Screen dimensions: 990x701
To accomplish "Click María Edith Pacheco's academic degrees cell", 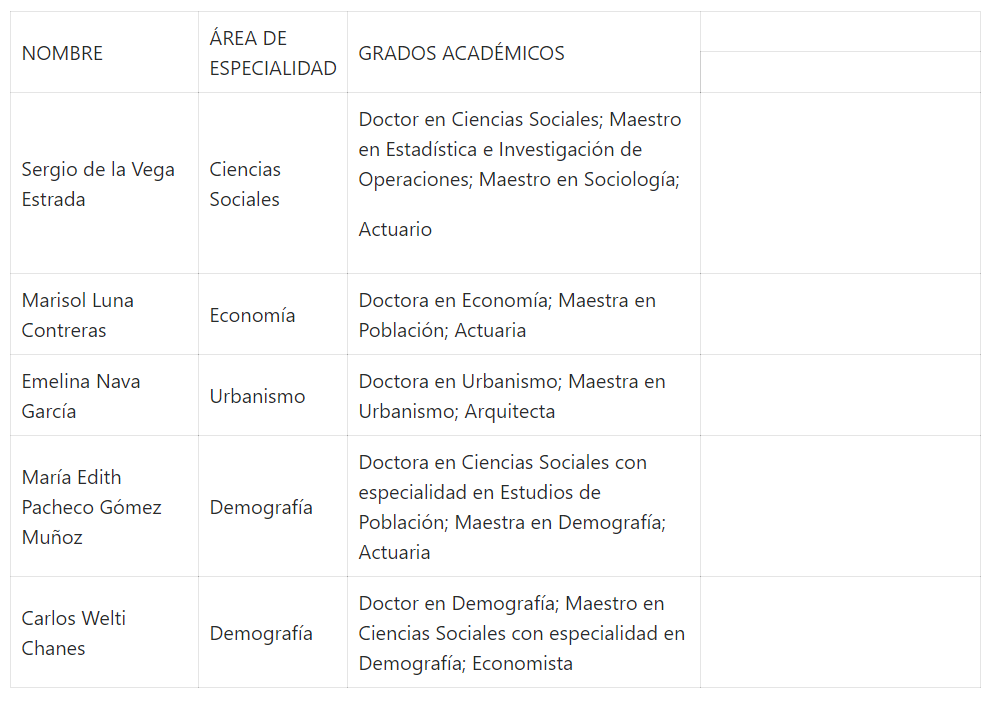I will [x=511, y=507].
